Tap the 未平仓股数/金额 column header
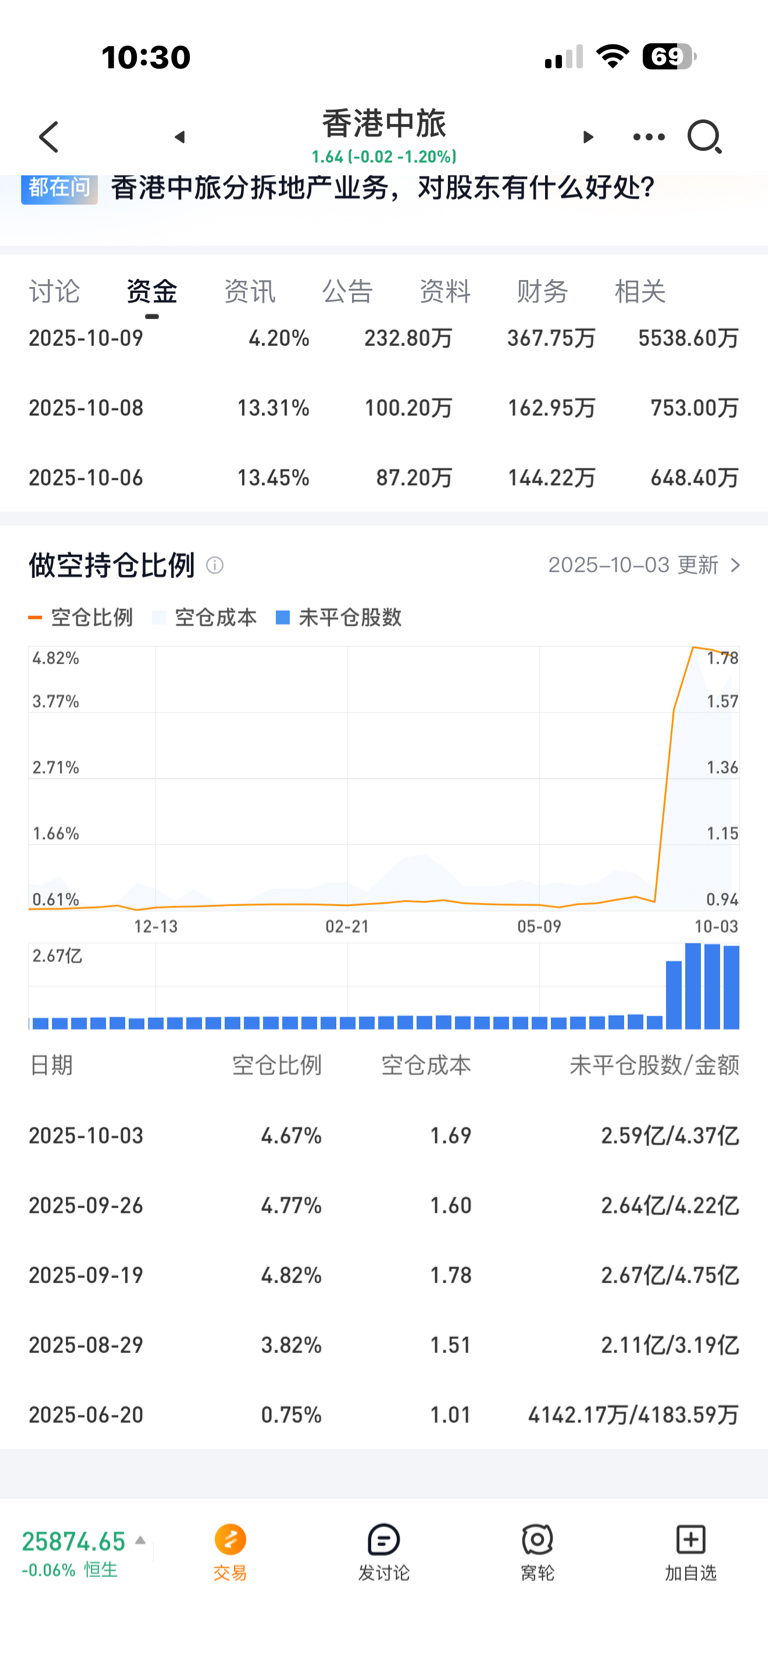This screenshot has width=768, height=1669. click(x=655, y=1065)
